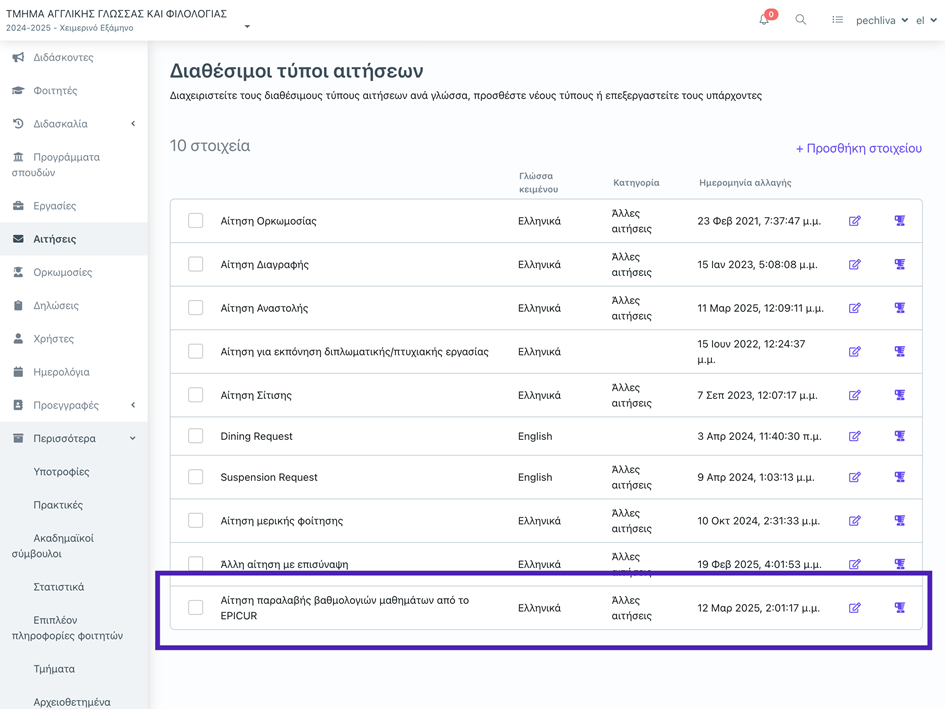
Task: Edit the Αίτηση Ορκωμοσίας request type
Action: point(855,221)
